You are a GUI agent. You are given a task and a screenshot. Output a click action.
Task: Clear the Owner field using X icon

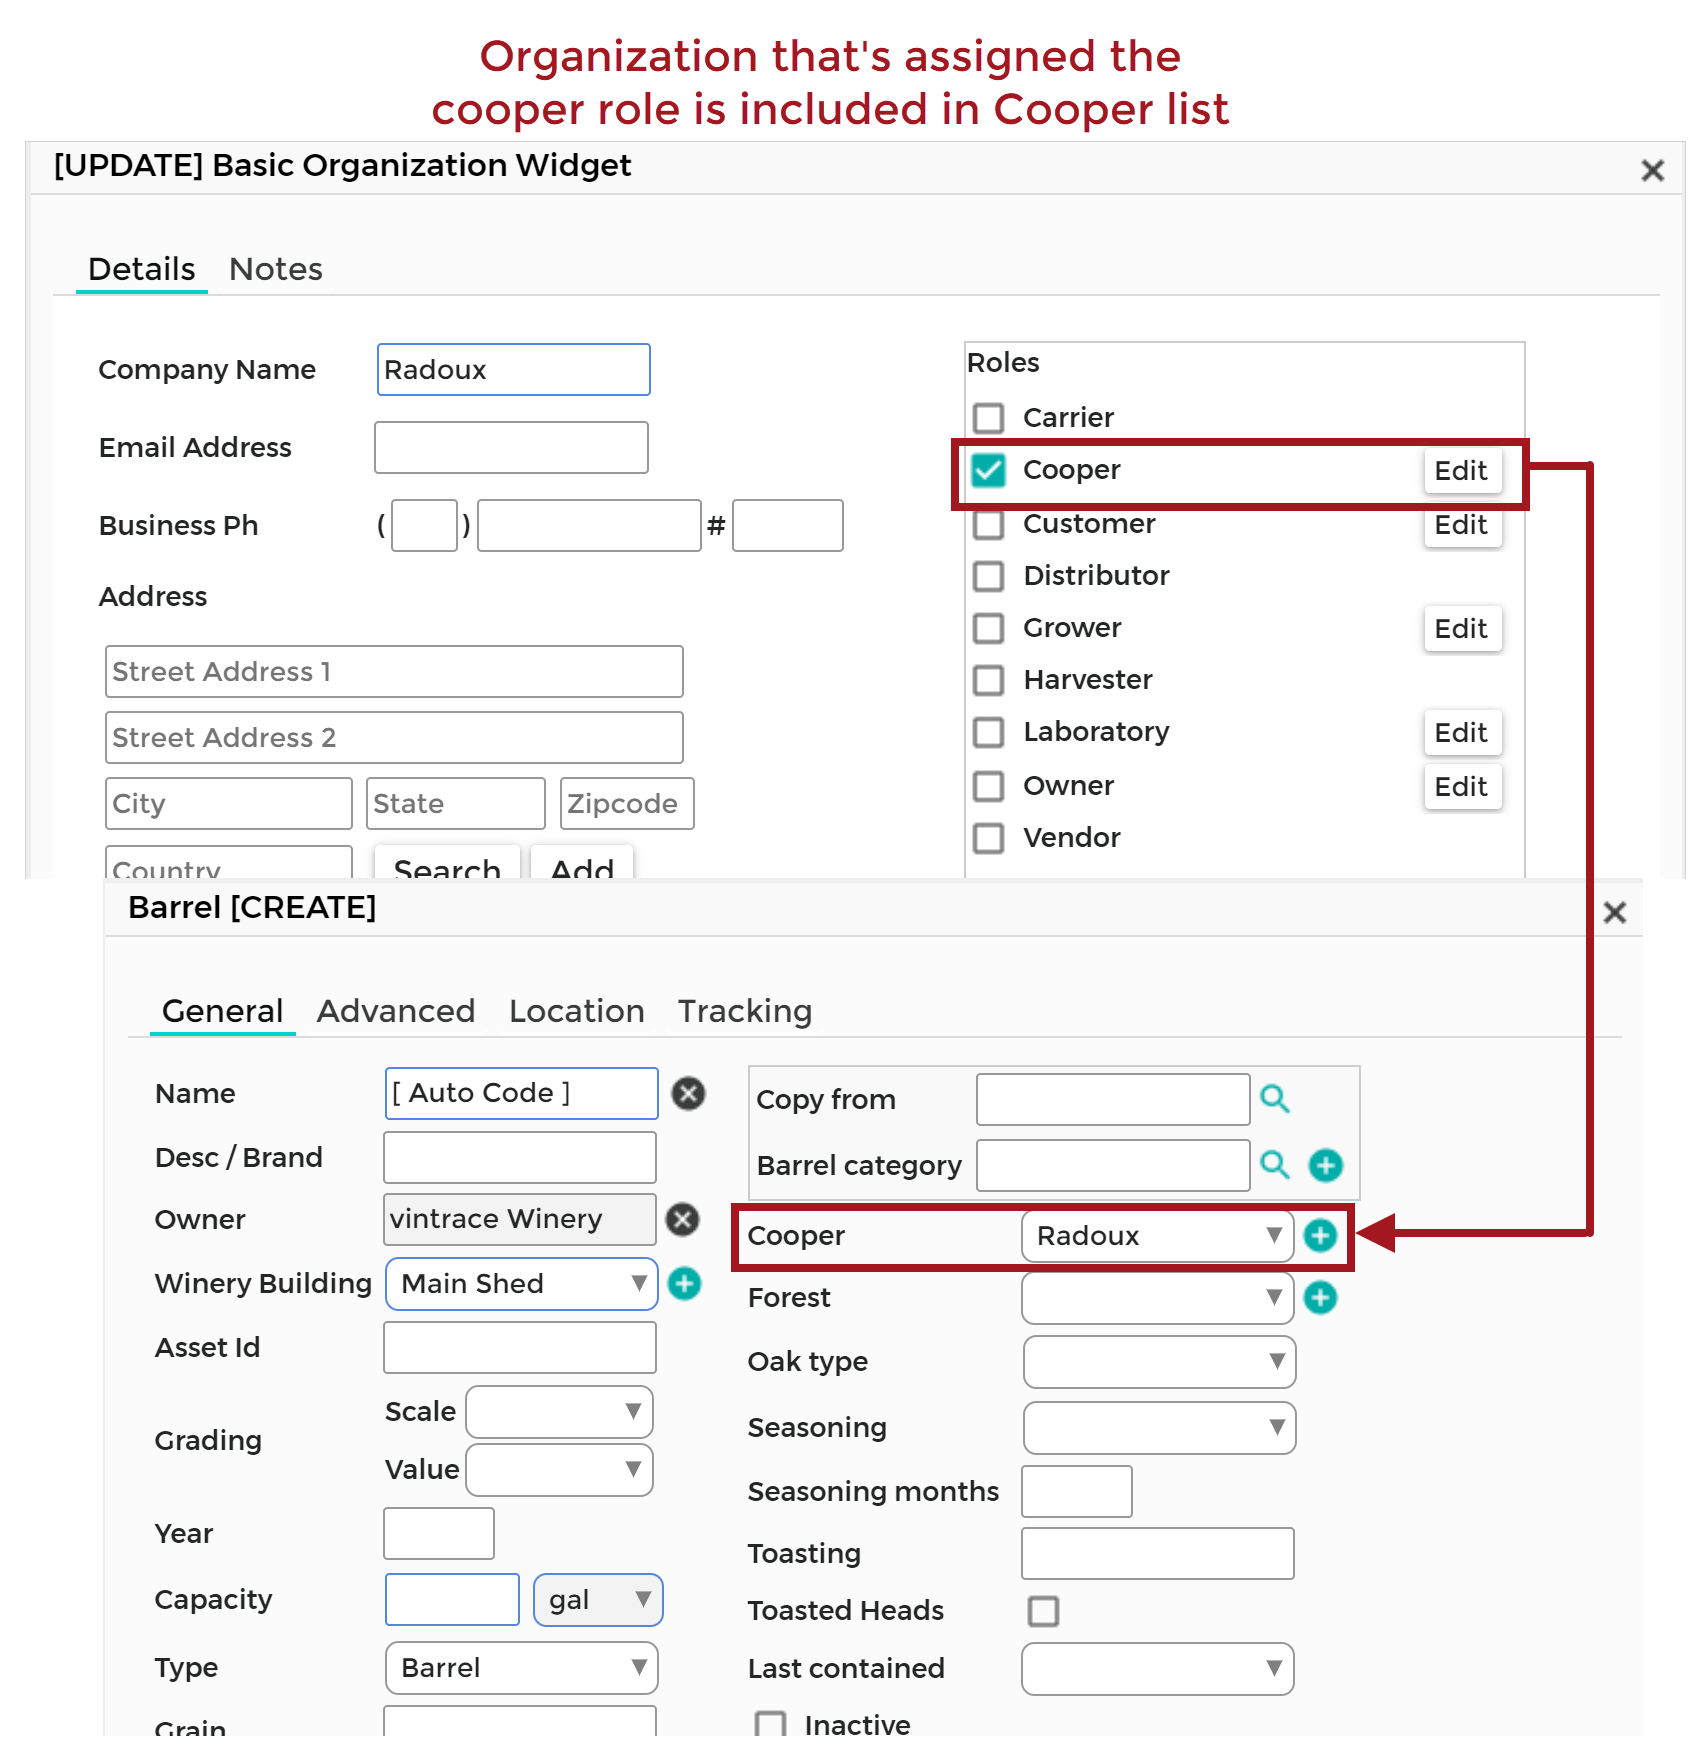(x=683, y=1219)
